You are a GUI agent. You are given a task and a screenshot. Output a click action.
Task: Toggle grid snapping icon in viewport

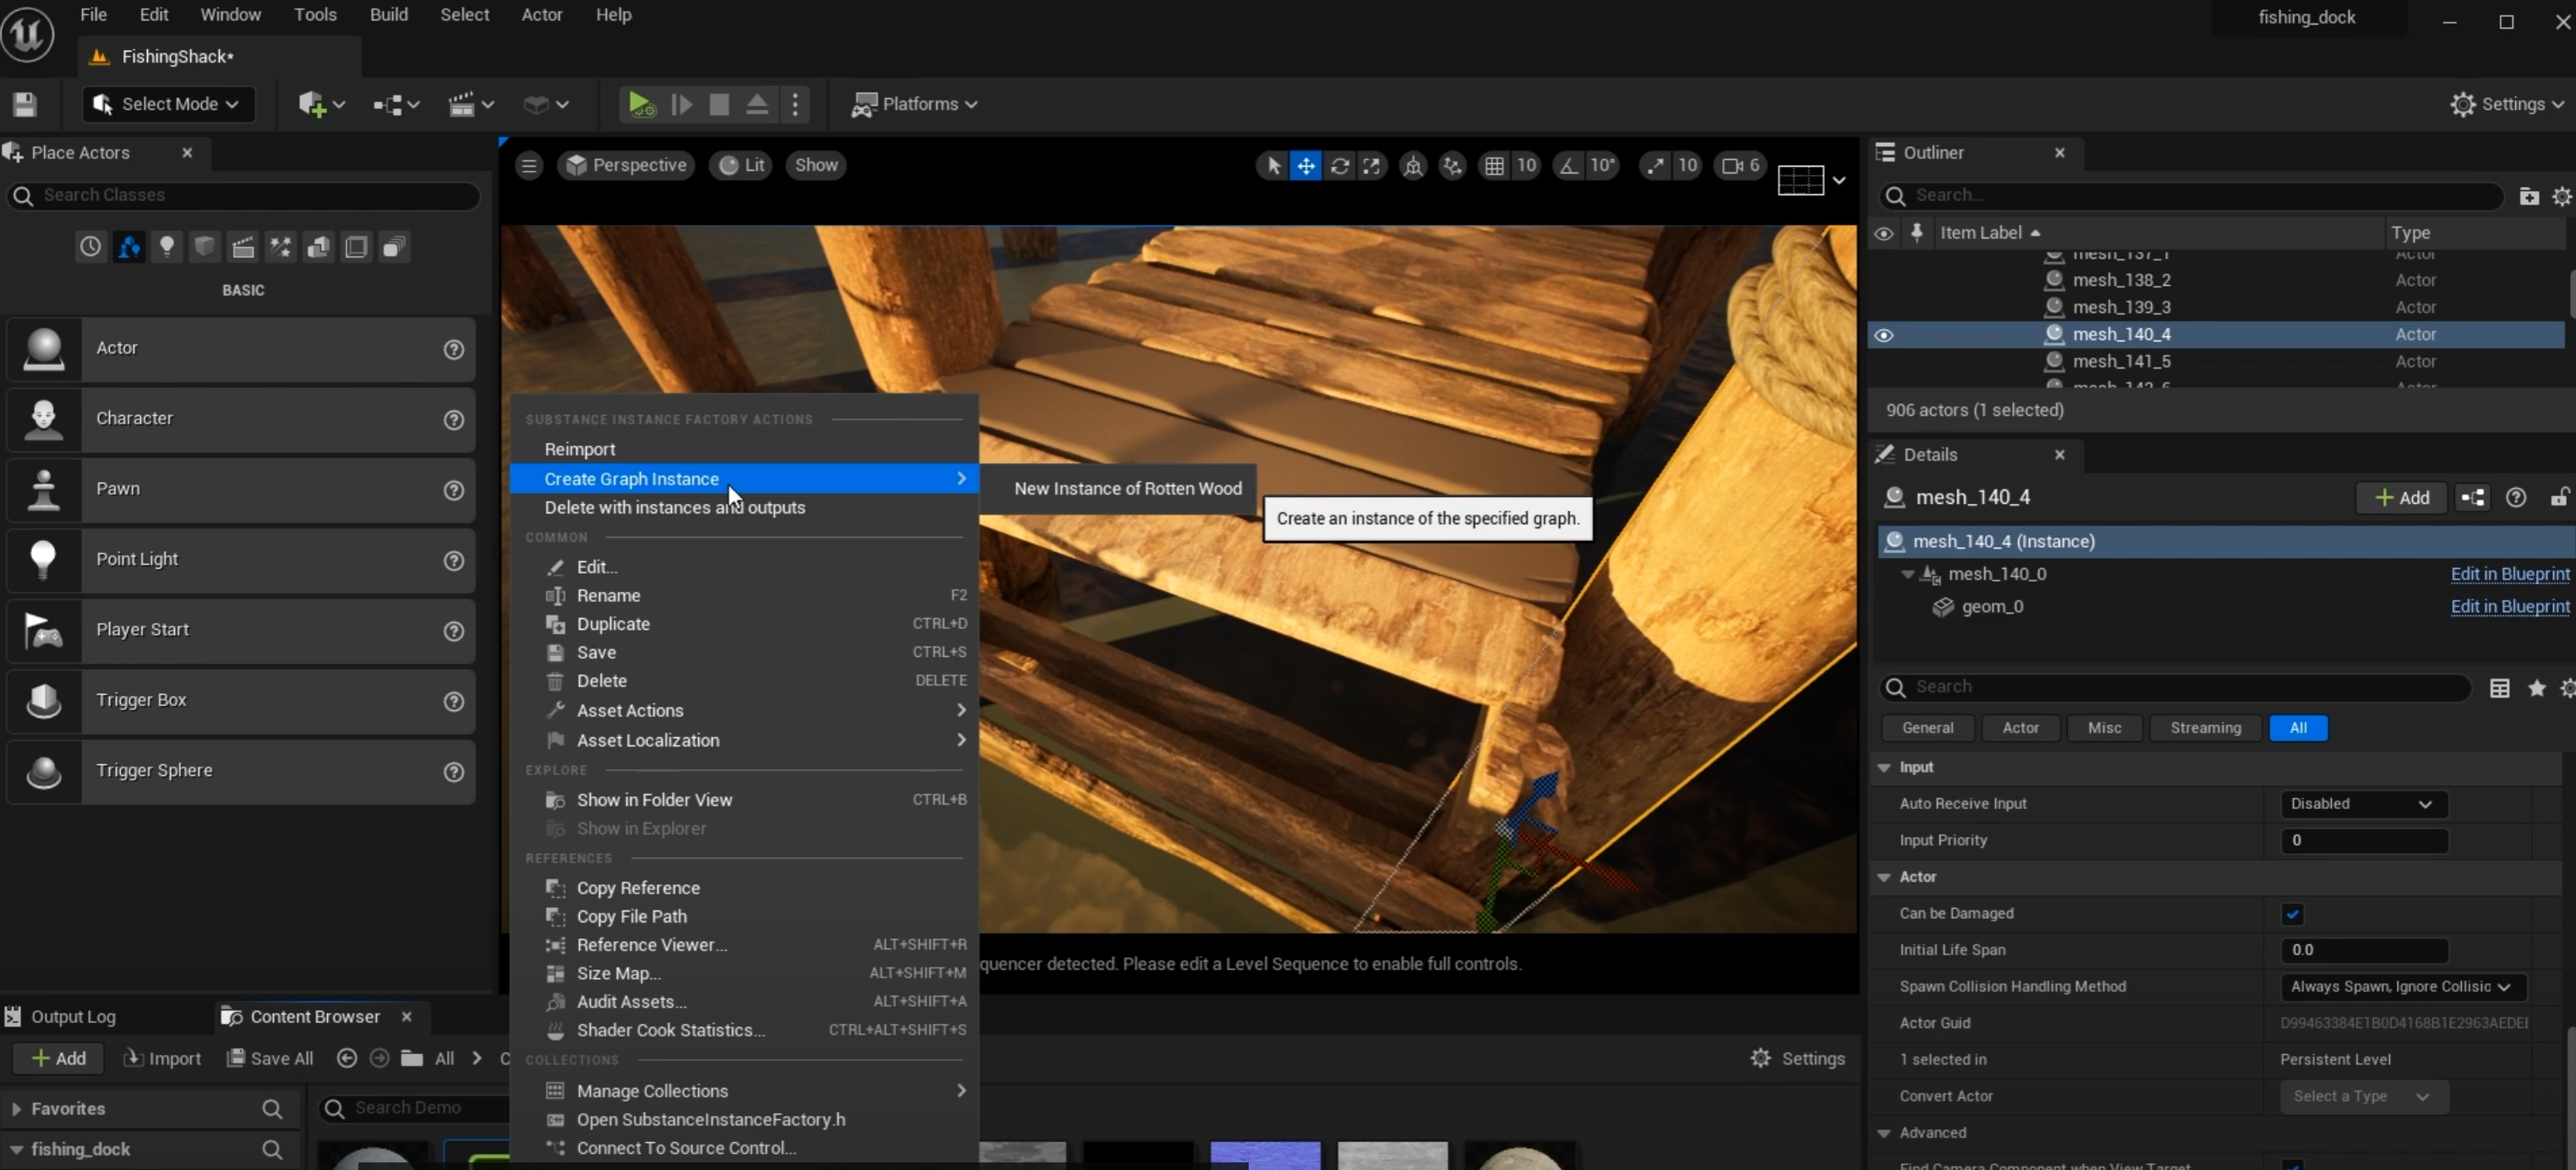[1493, 166]
